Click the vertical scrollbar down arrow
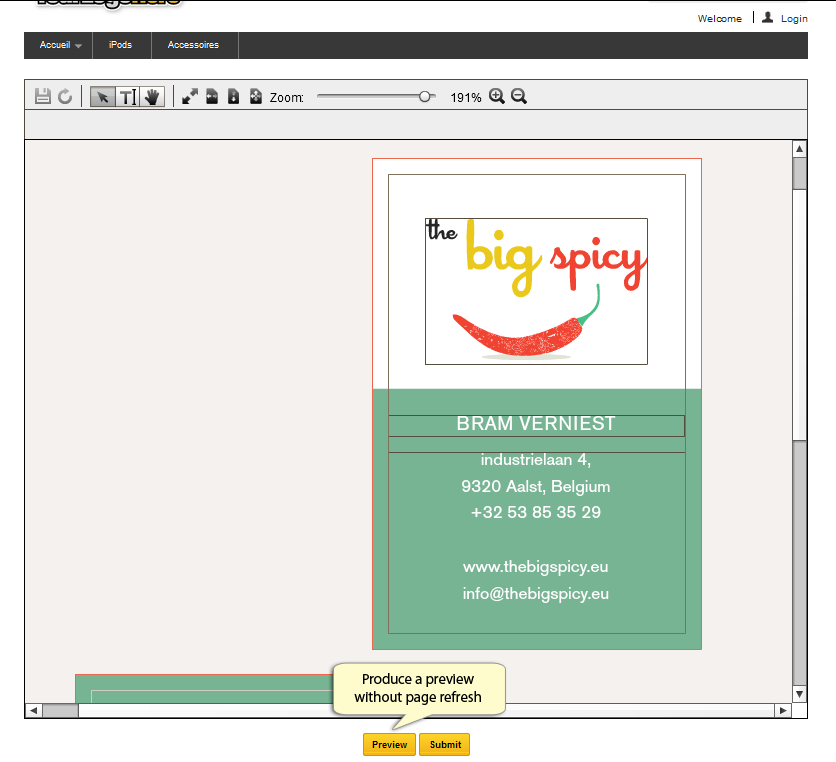This screenshot has height=762, width=836. pyautogui.click(x=799, y=694)
